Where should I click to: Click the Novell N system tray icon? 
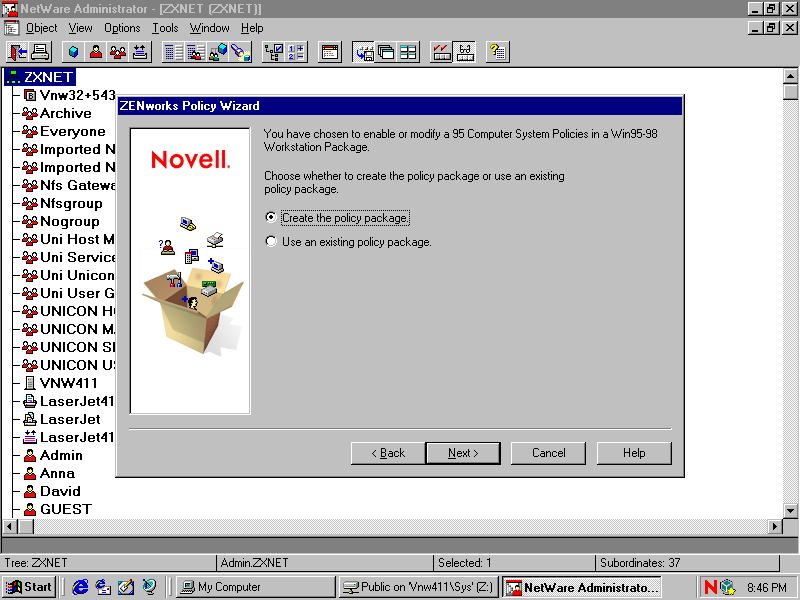pos(710,587)
